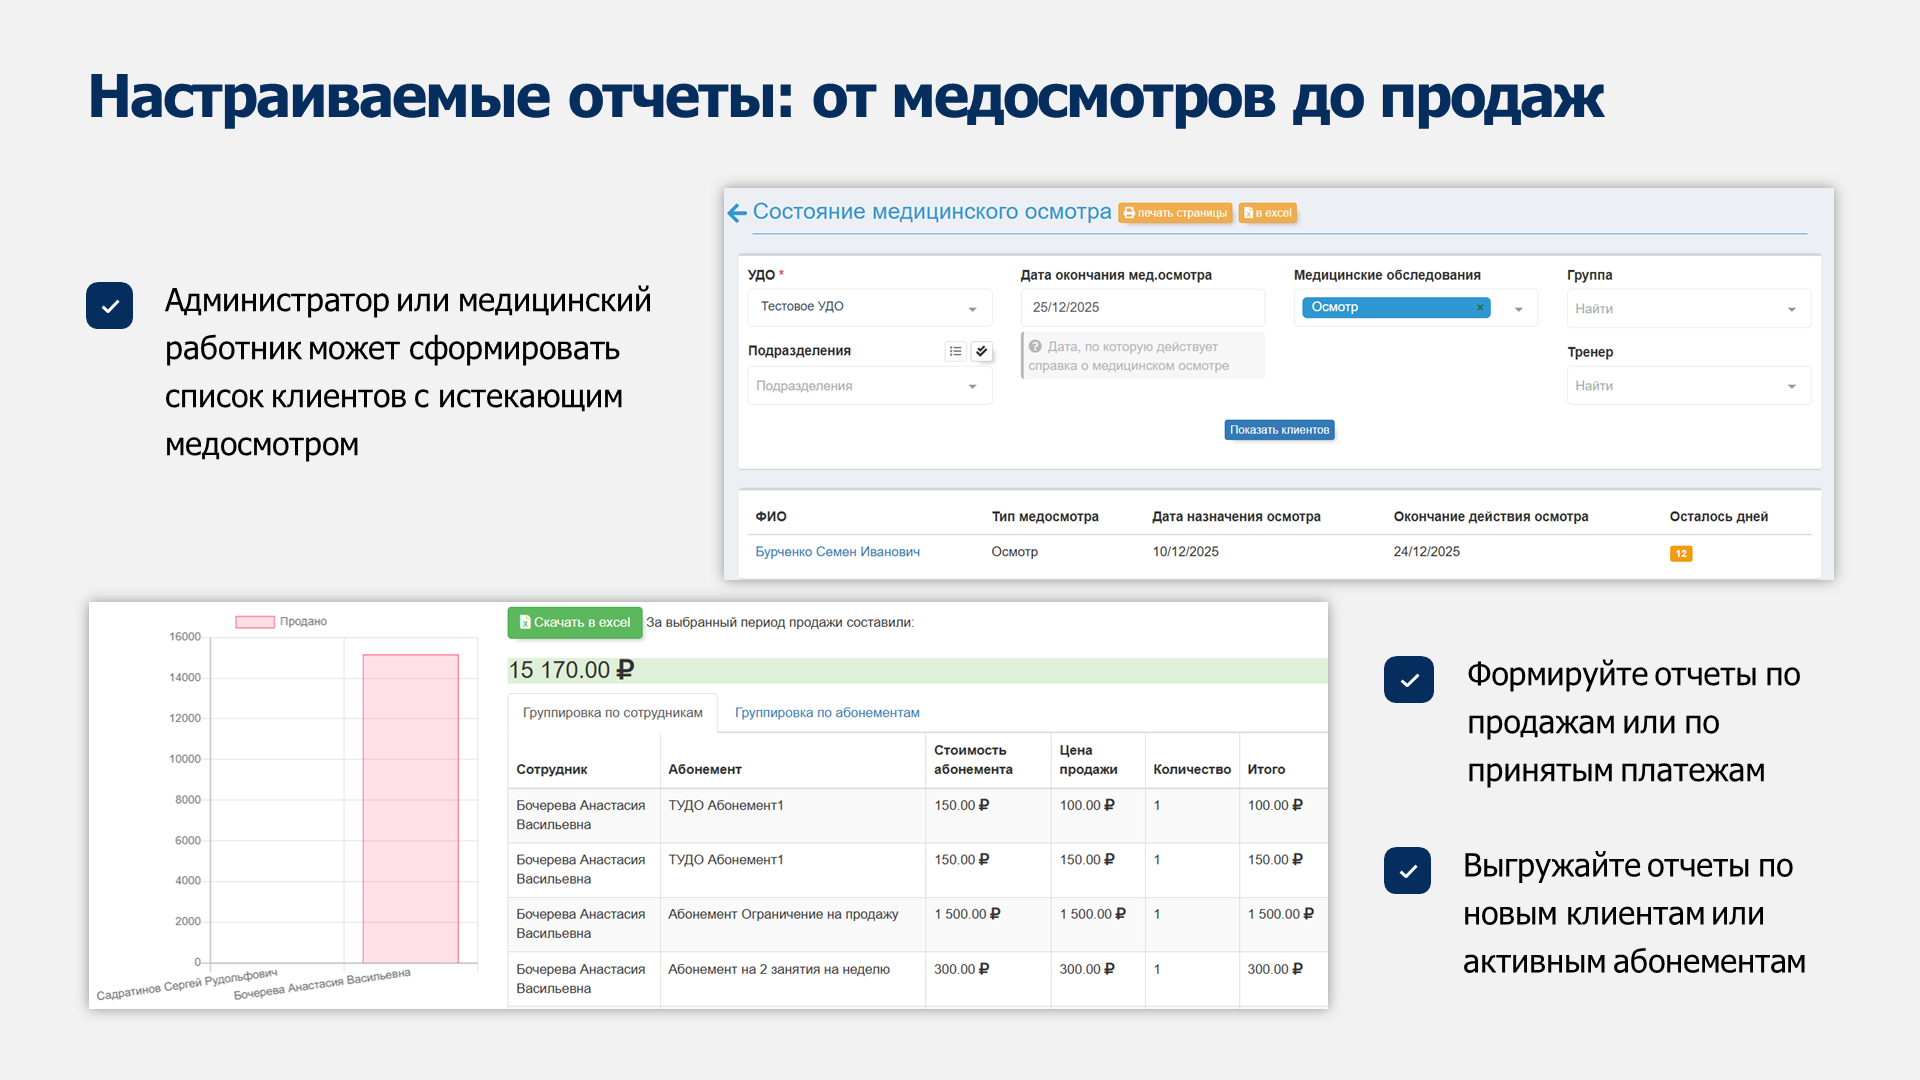
Task: Click the печать страницы button
Action: click(1175, 213)
